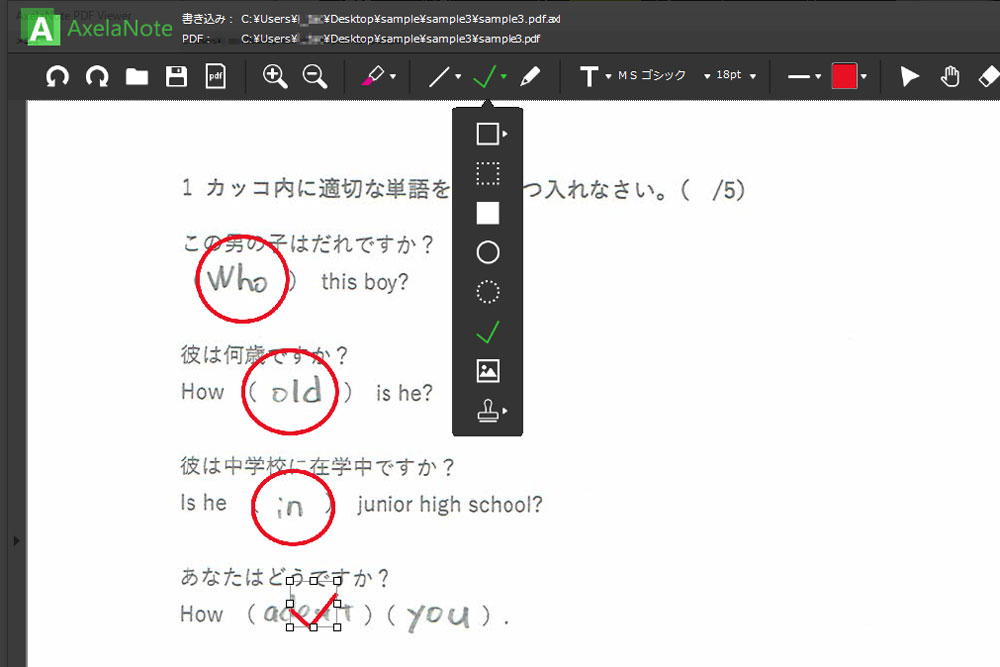1000x667 pixels.
Task: Click the AxelaNote logo
Action: tap(97, 29)
